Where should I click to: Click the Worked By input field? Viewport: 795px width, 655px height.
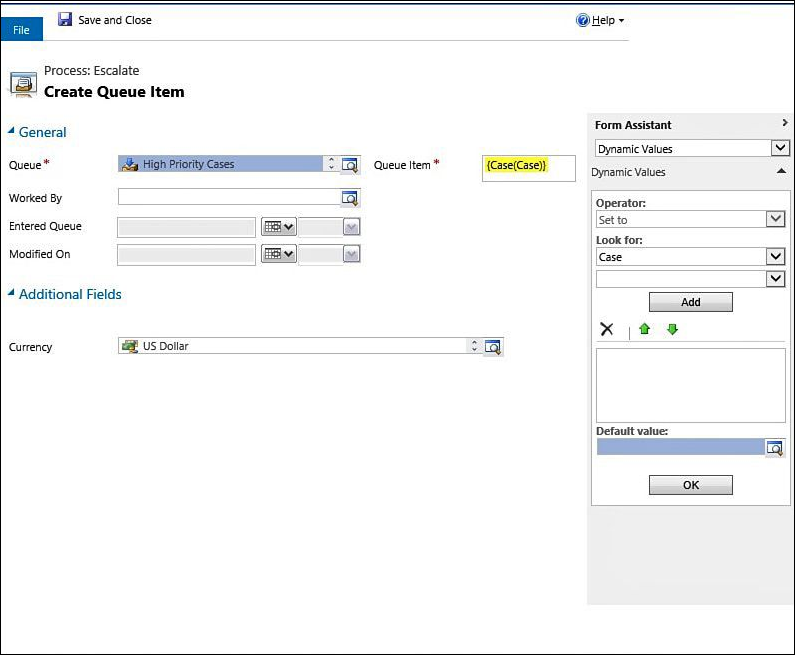coord(230,197)
